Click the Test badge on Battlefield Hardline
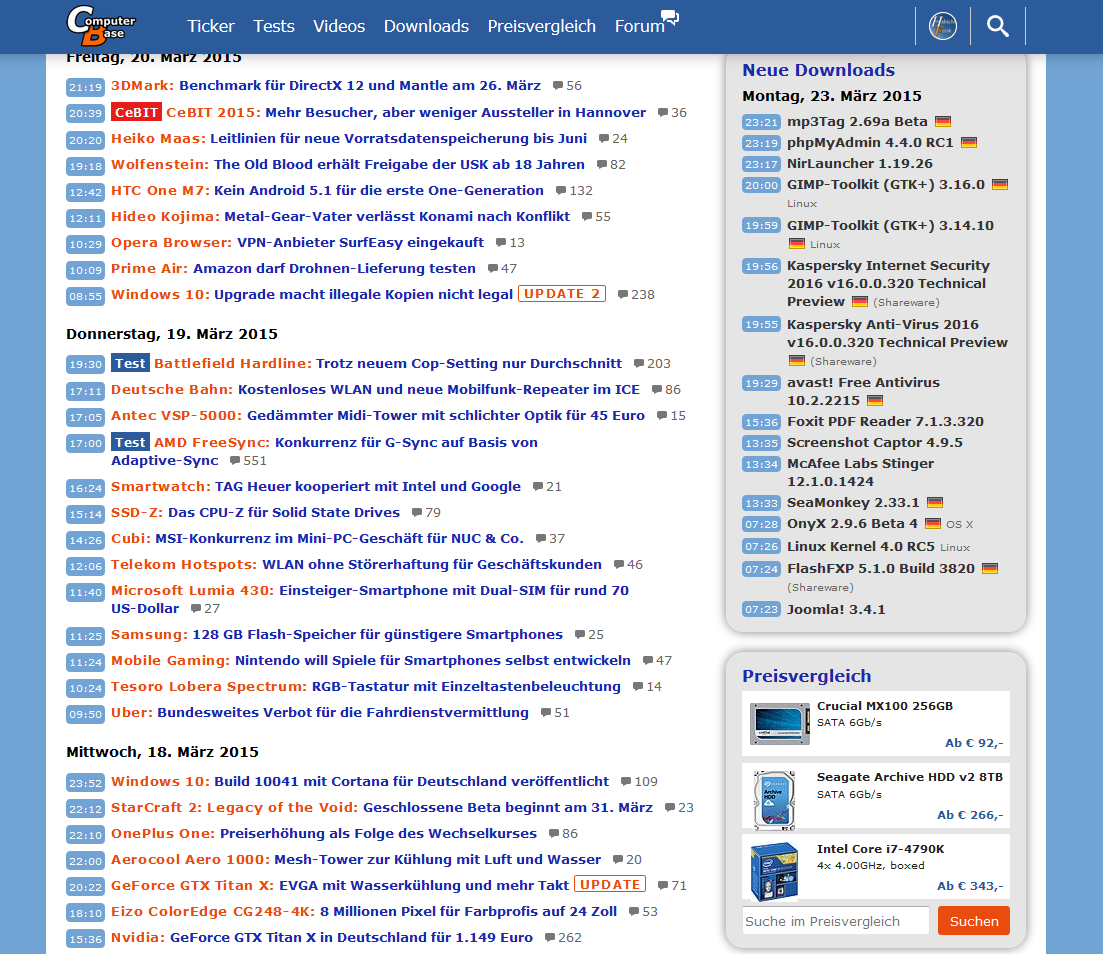Screen dimensions: 1103x954 coord(130,364)
